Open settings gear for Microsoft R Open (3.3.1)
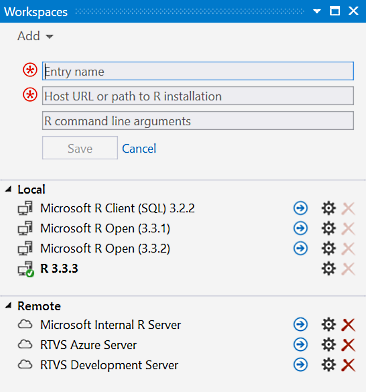The height and width of the screenshot is (392, 366). 328,228
